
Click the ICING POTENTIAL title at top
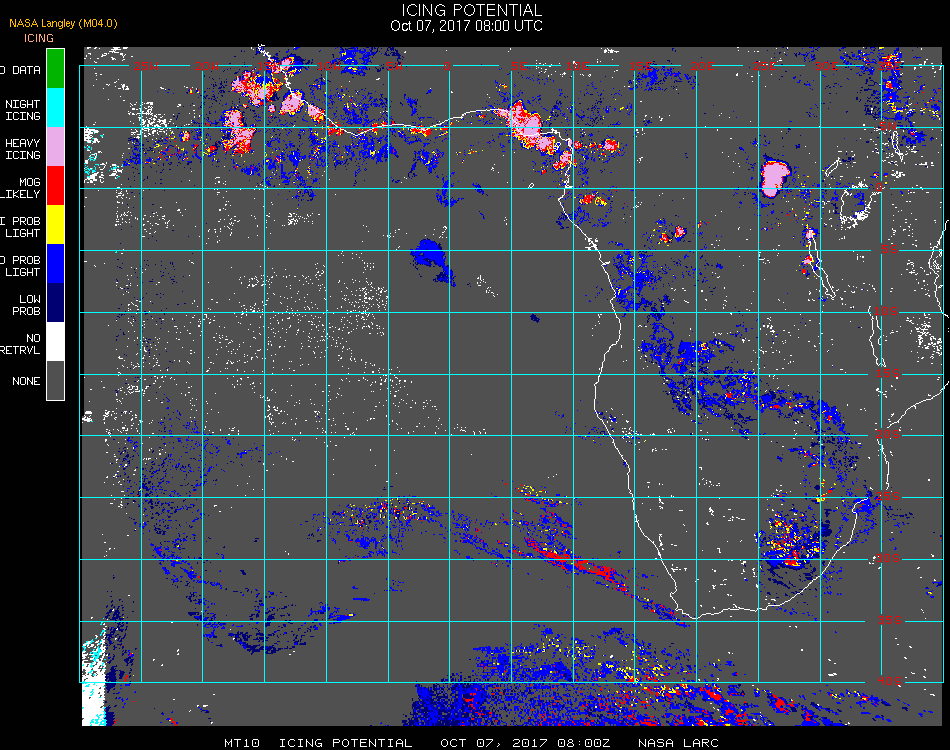(472, 10)
